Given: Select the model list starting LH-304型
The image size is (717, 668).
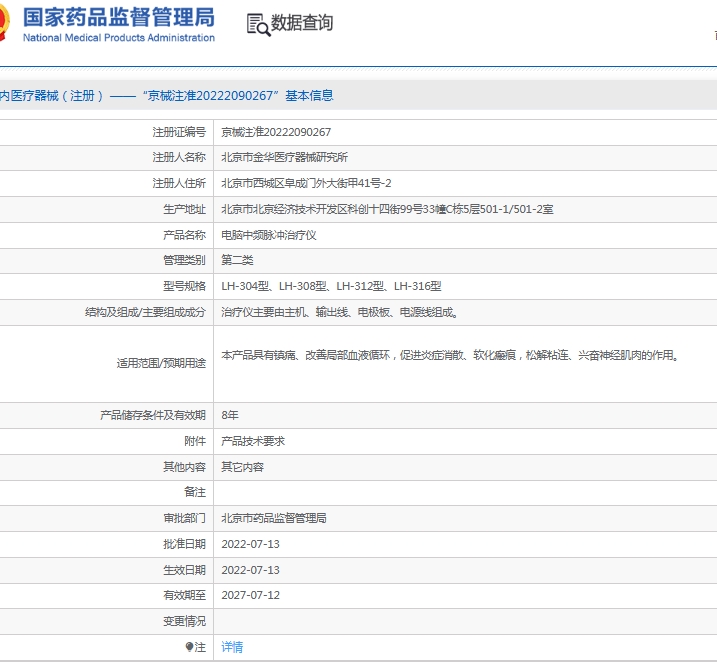Looking at the screenshot, I should coord(332,286).
